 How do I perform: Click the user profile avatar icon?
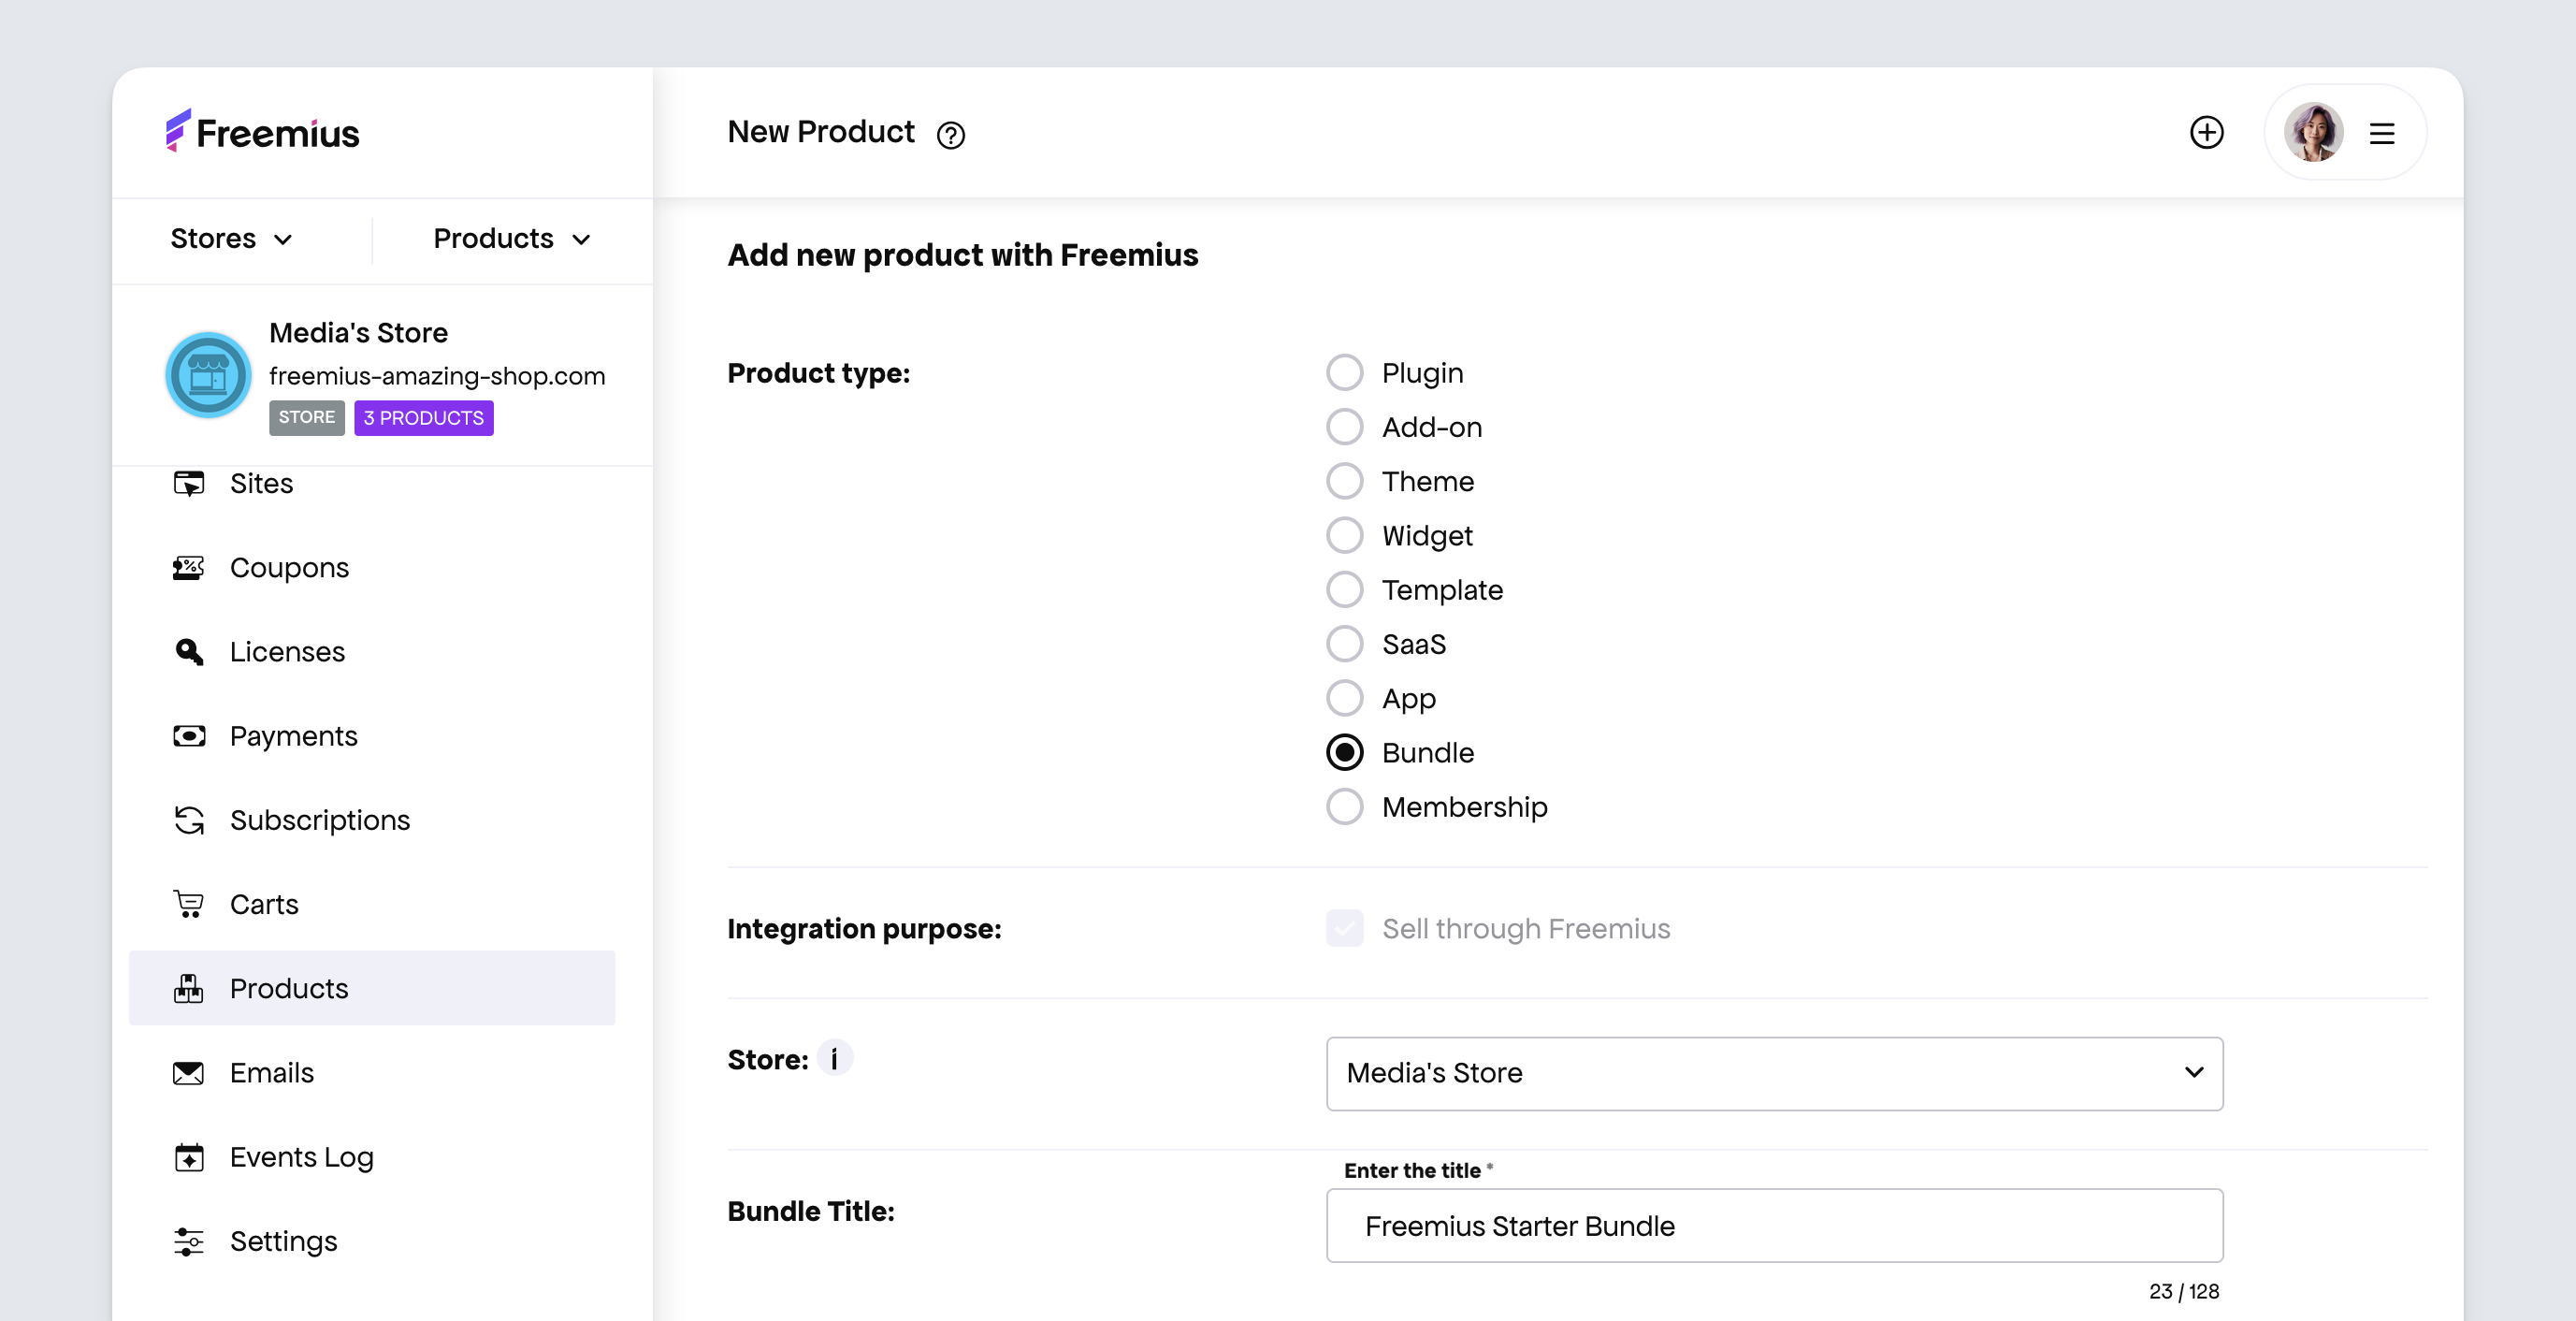tap(2317, 131)
